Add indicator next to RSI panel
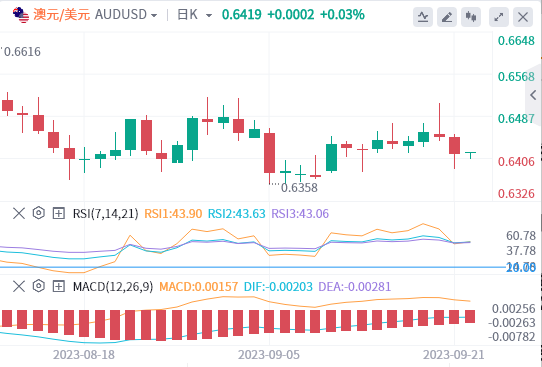This screenshot has width=542, height=367. point(59,213)
